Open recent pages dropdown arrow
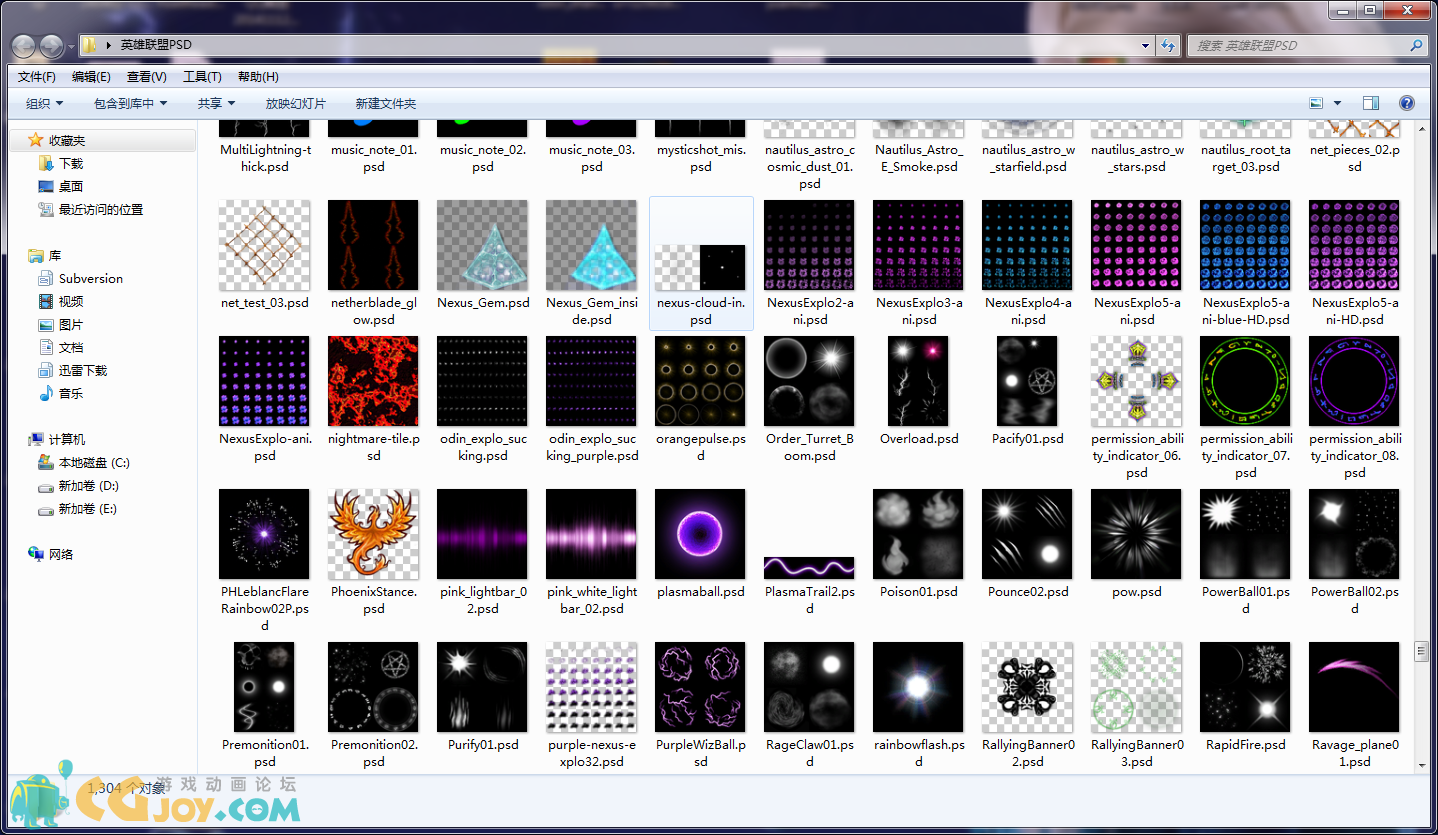The image size is (1438, 835). pyautogui.click(x=72, y=46)
